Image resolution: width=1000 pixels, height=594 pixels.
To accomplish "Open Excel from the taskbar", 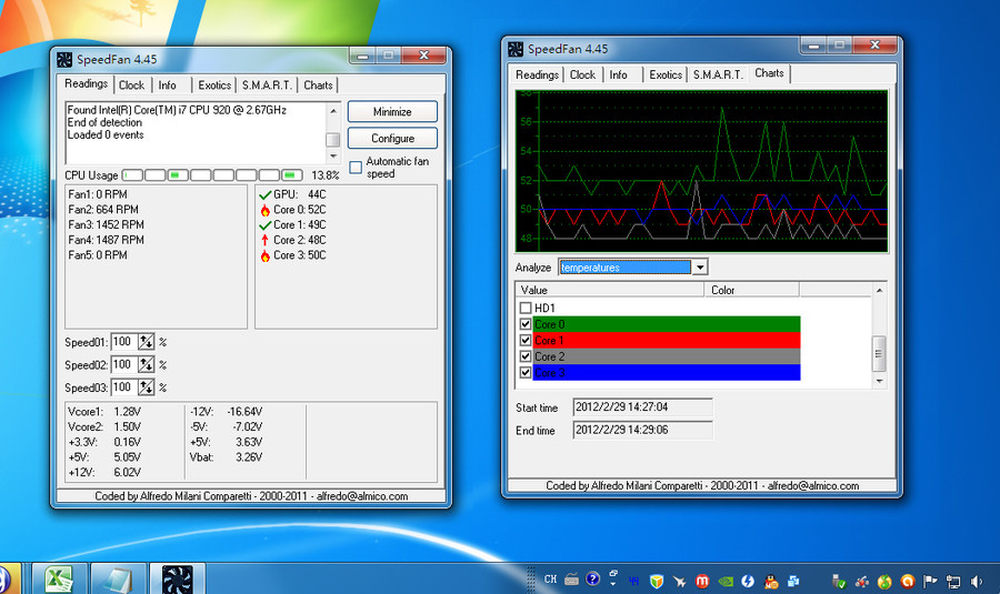I will coord(58,579).
